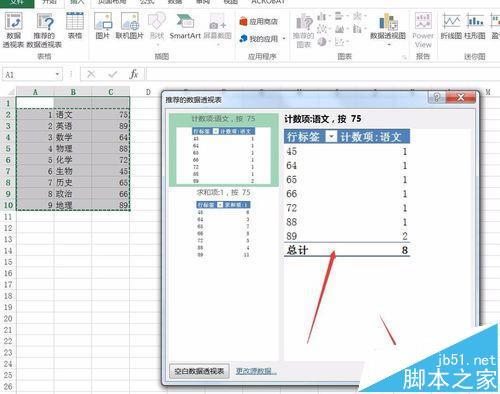Open 推荐的数据透视表 recommended PivotTables
Viewport: 500px width, 394px height.
tap(44, 30)
